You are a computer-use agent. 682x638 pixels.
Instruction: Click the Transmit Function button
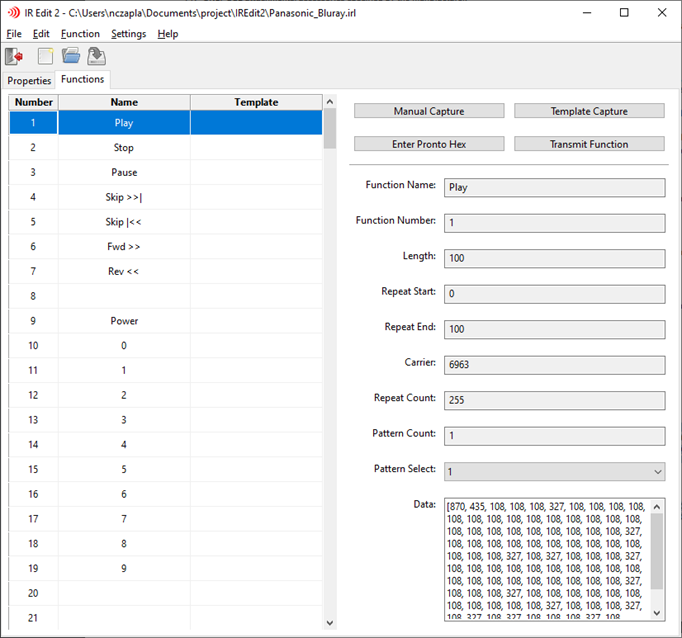(589, 144)
